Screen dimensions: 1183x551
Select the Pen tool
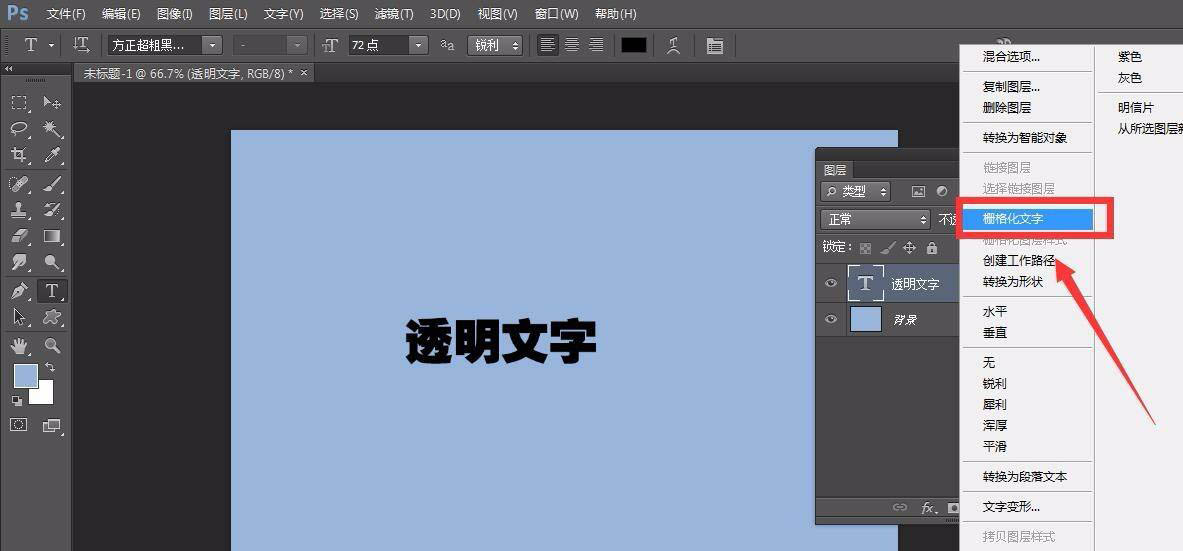pos(20,291)
